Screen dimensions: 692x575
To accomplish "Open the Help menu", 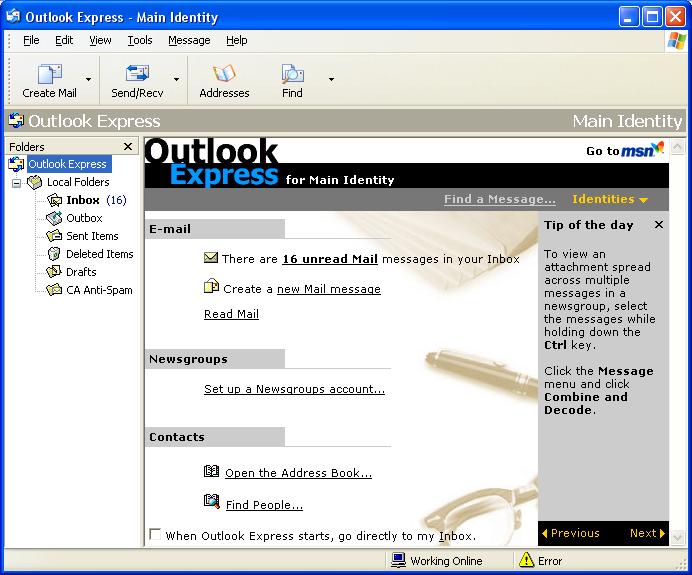I will click(237, 40).
